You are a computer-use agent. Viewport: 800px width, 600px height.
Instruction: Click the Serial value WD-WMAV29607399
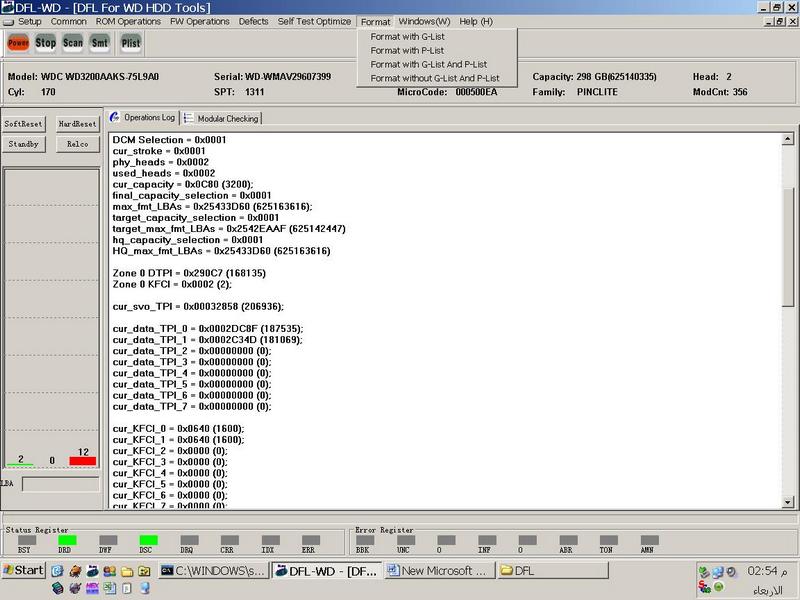tap(288, 77)
